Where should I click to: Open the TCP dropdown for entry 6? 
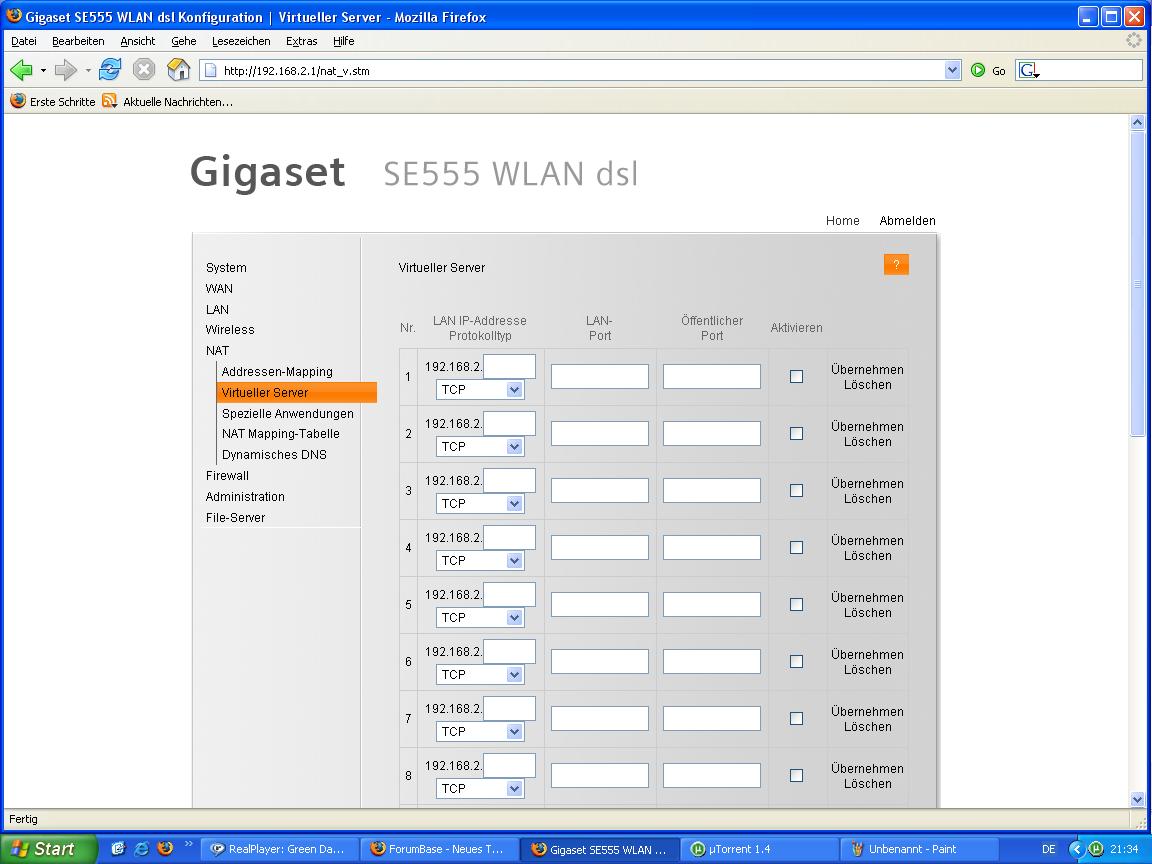tap(480, 674)
